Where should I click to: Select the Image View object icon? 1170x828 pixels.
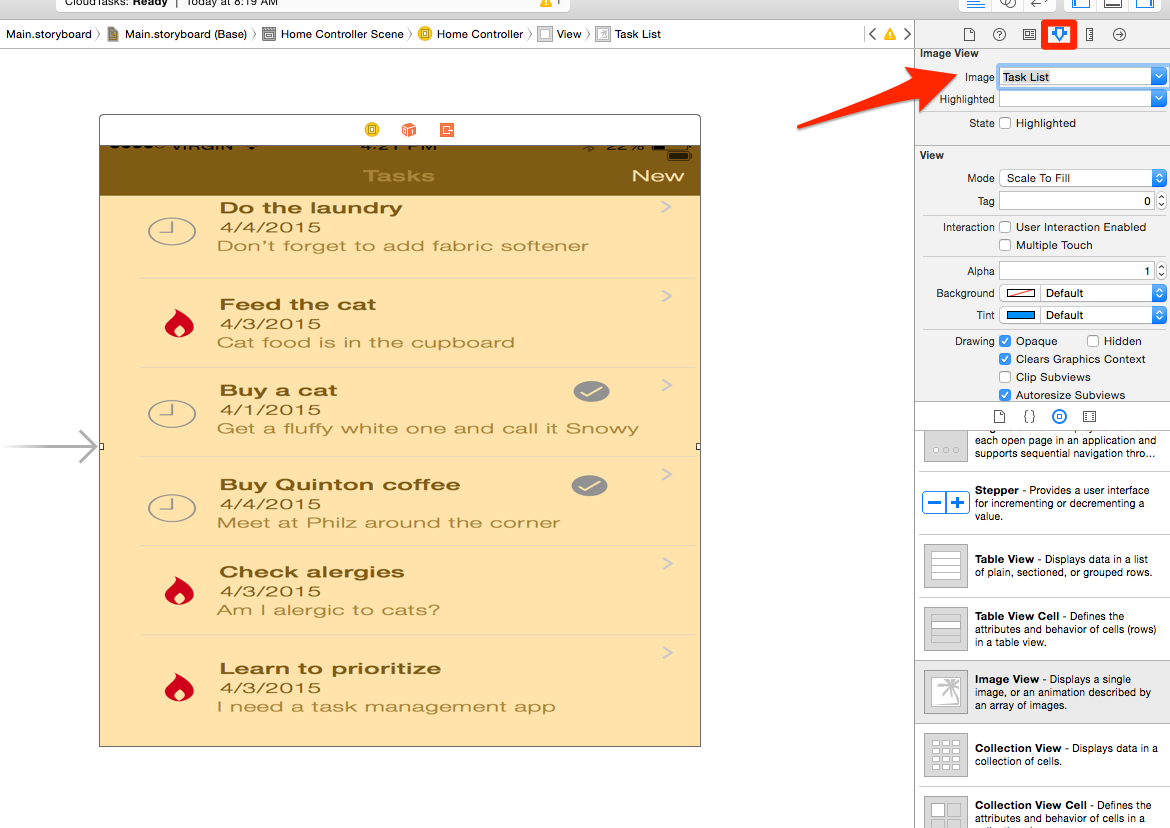[x=945, y=691]
